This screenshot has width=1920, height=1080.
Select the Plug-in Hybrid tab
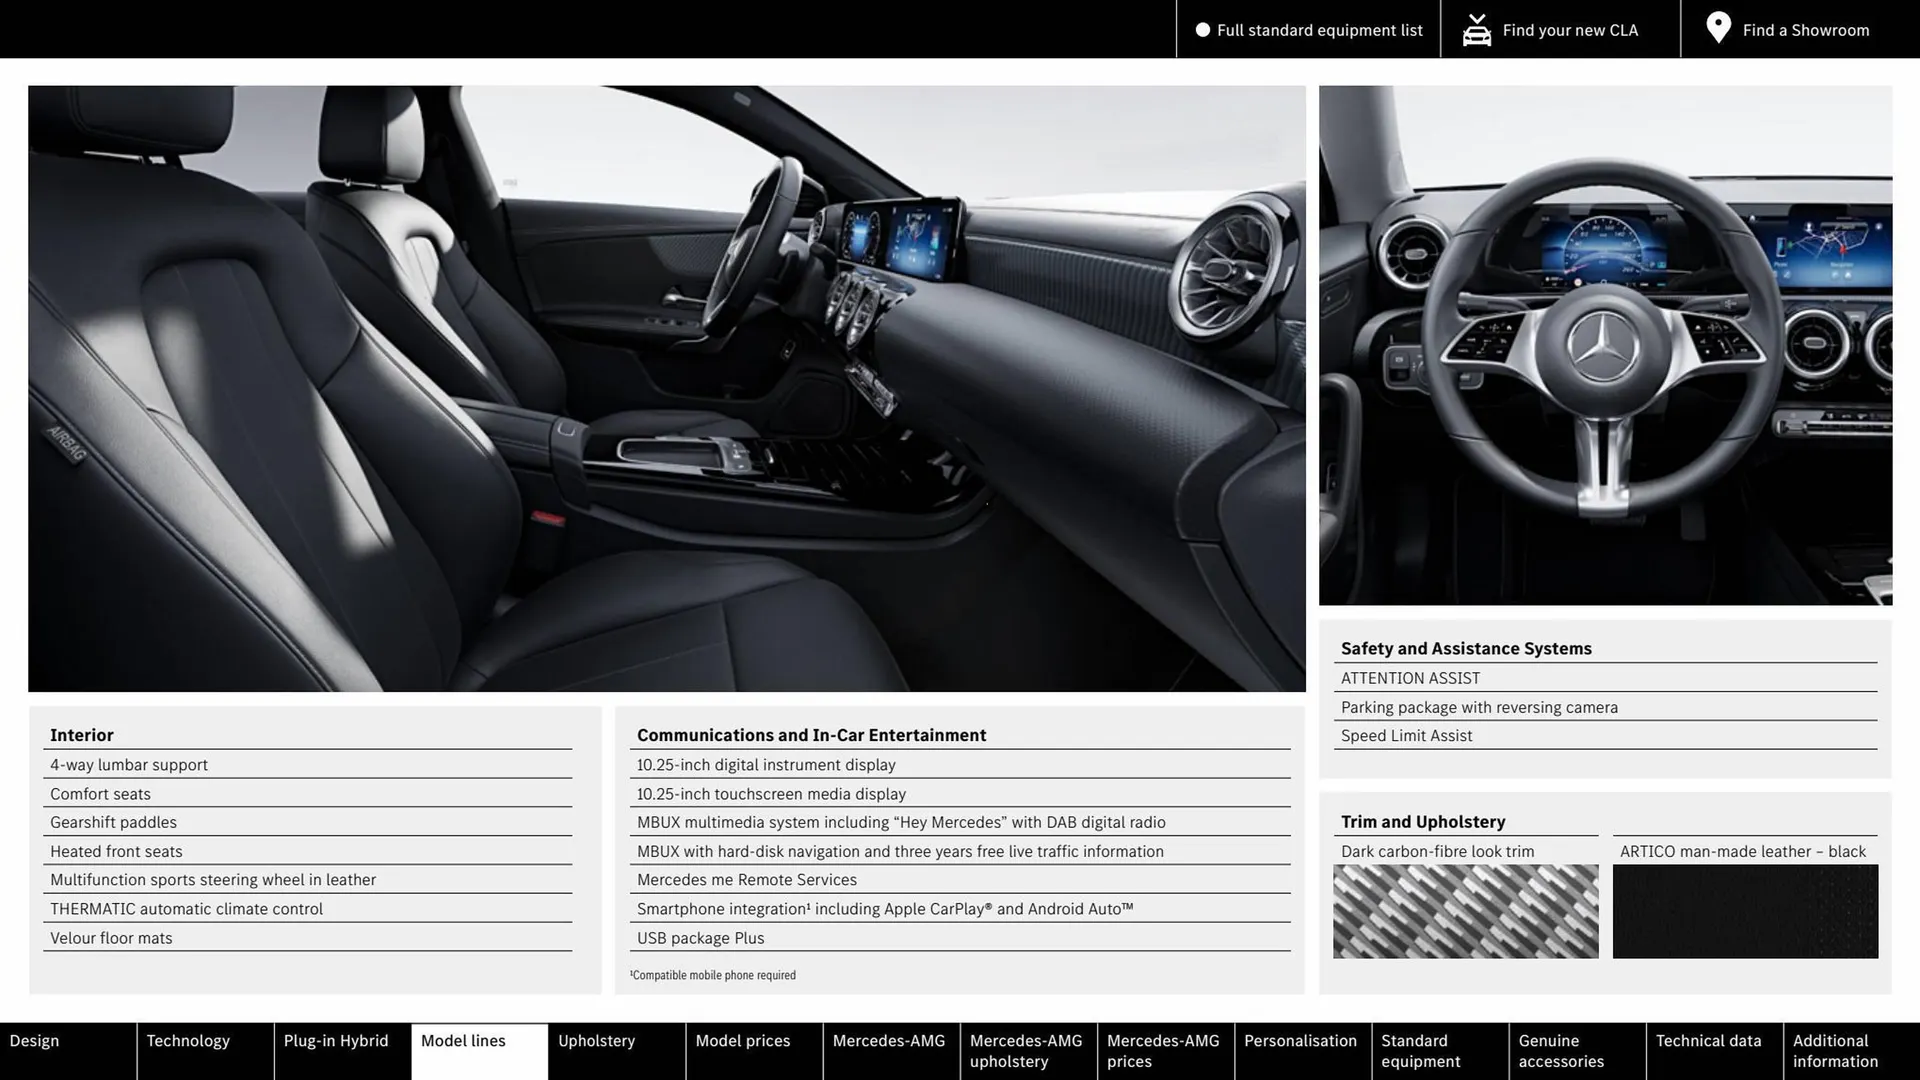(x=336, y=1040)
